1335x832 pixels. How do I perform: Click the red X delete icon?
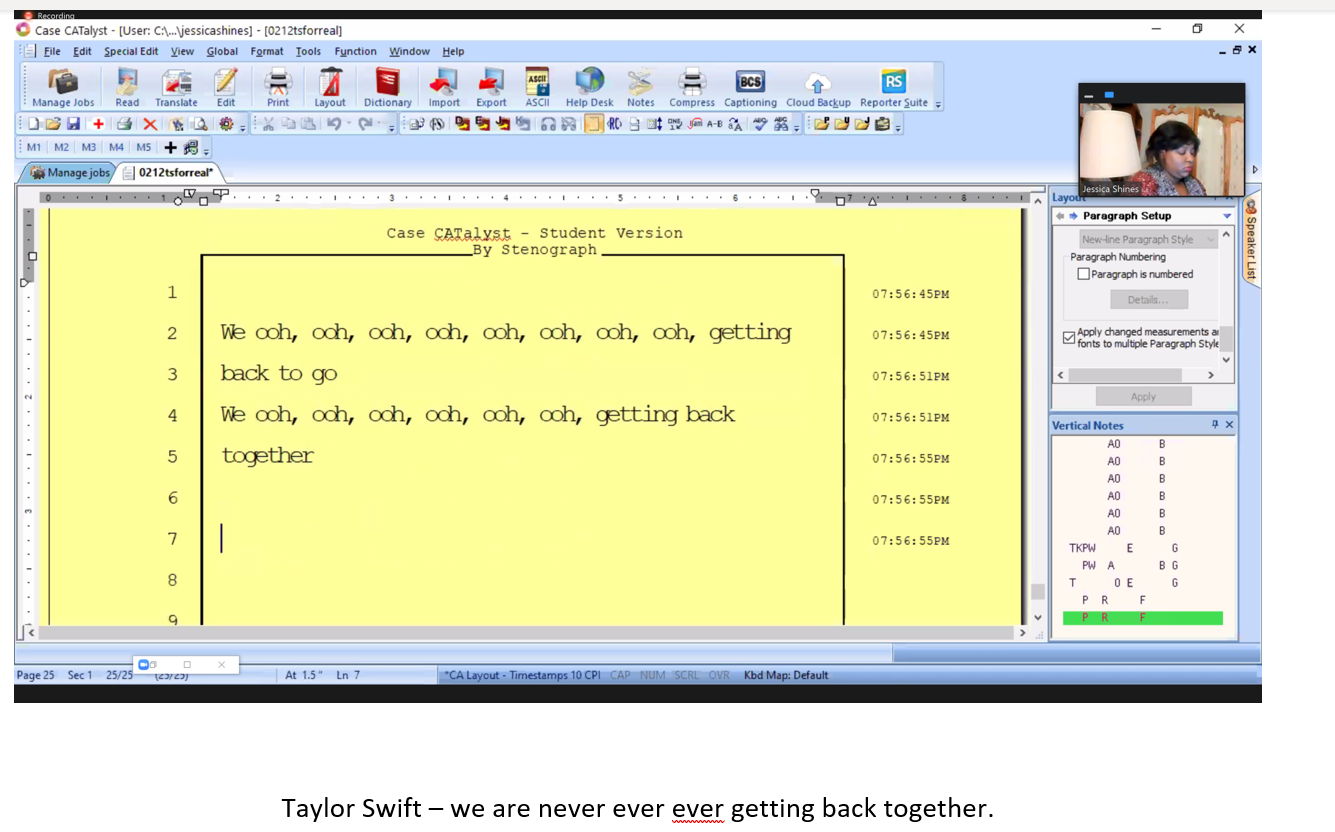coord(150,124)
